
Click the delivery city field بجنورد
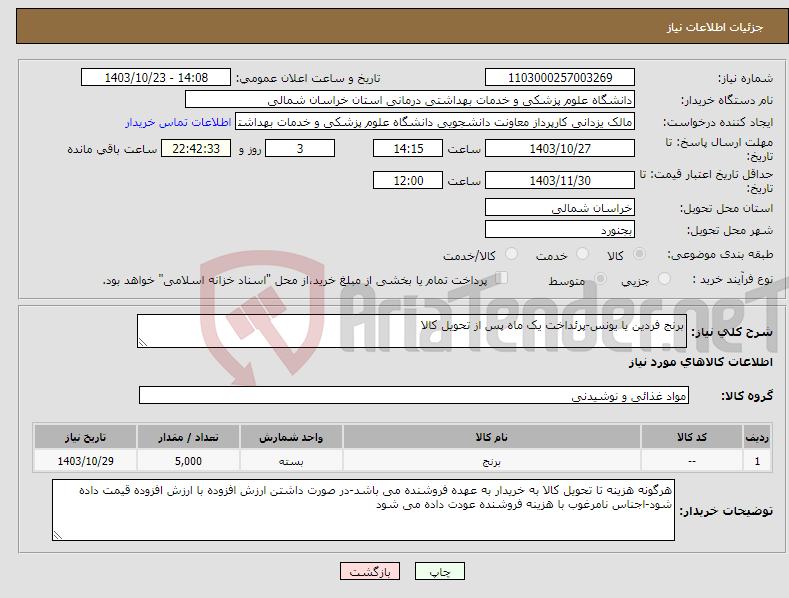(560, 230)
